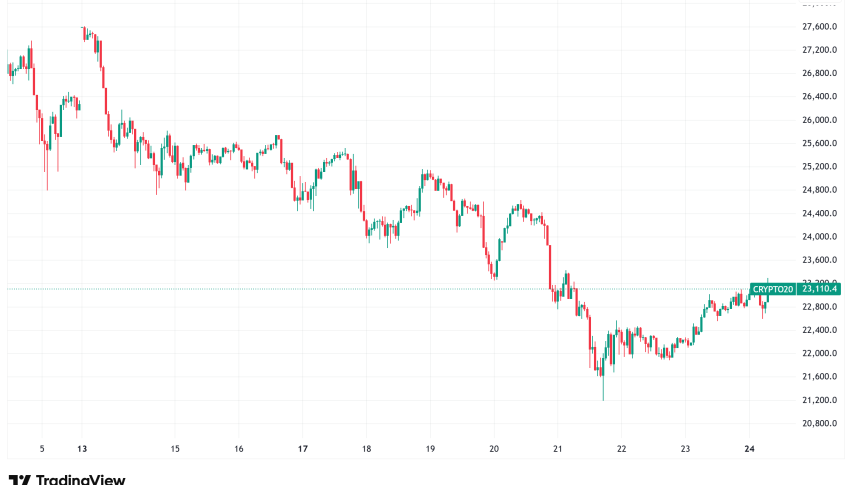Click date 15 on the time axis
The width and height of the screenshot is (852, 485).
(175, 449)
